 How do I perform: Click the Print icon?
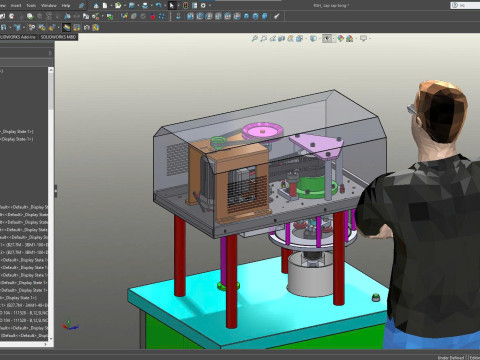[145, 6]
